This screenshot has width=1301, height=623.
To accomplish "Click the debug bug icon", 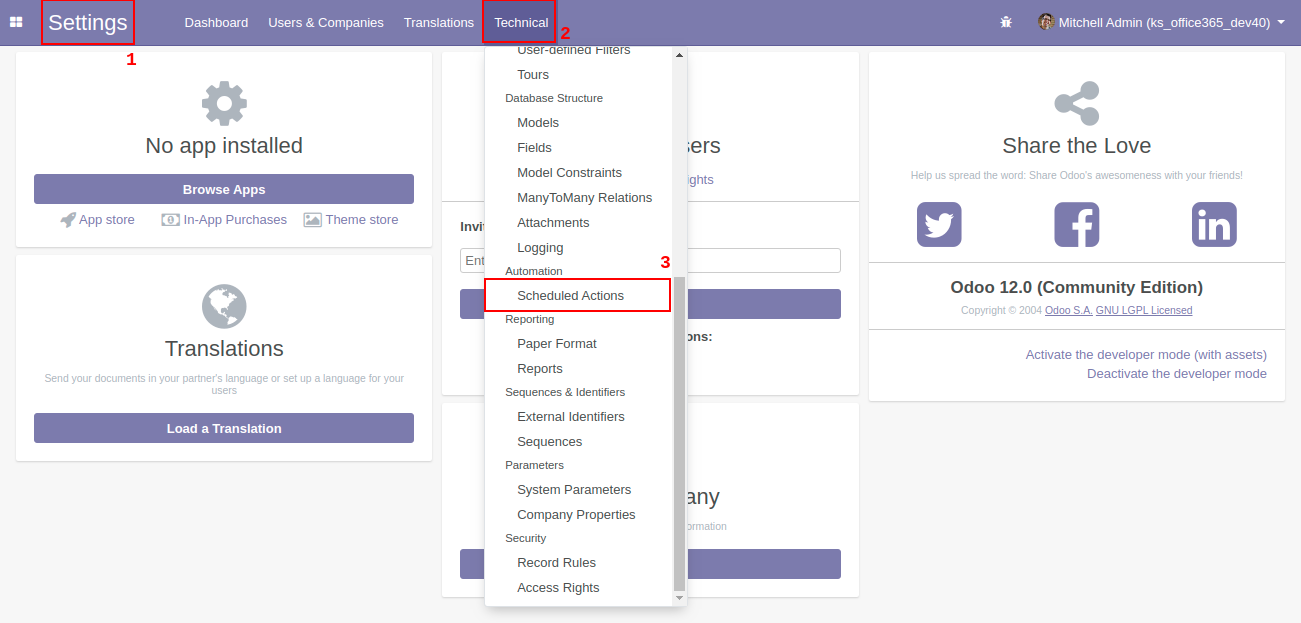I will tap(1006, 22).
